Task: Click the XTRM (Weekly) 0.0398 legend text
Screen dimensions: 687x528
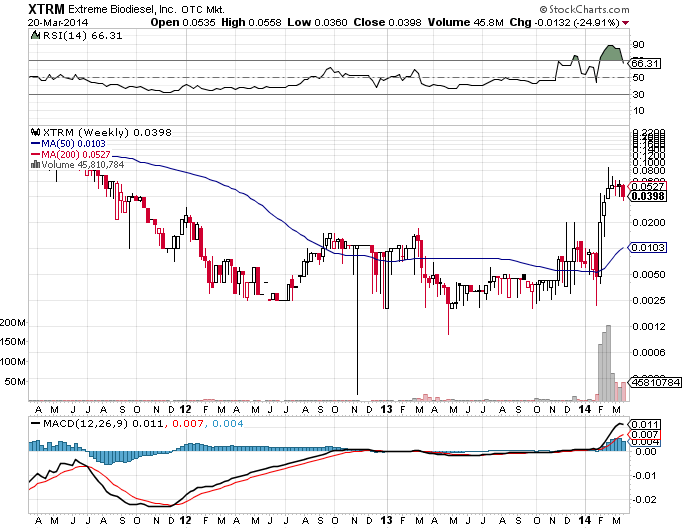Action: coord(107,132)
